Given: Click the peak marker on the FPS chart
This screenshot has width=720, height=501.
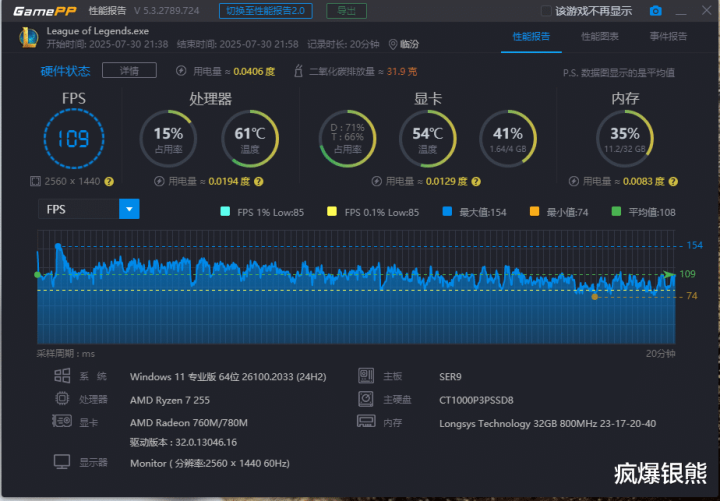Looking at the screenshot, I should (x=58, y=247).
